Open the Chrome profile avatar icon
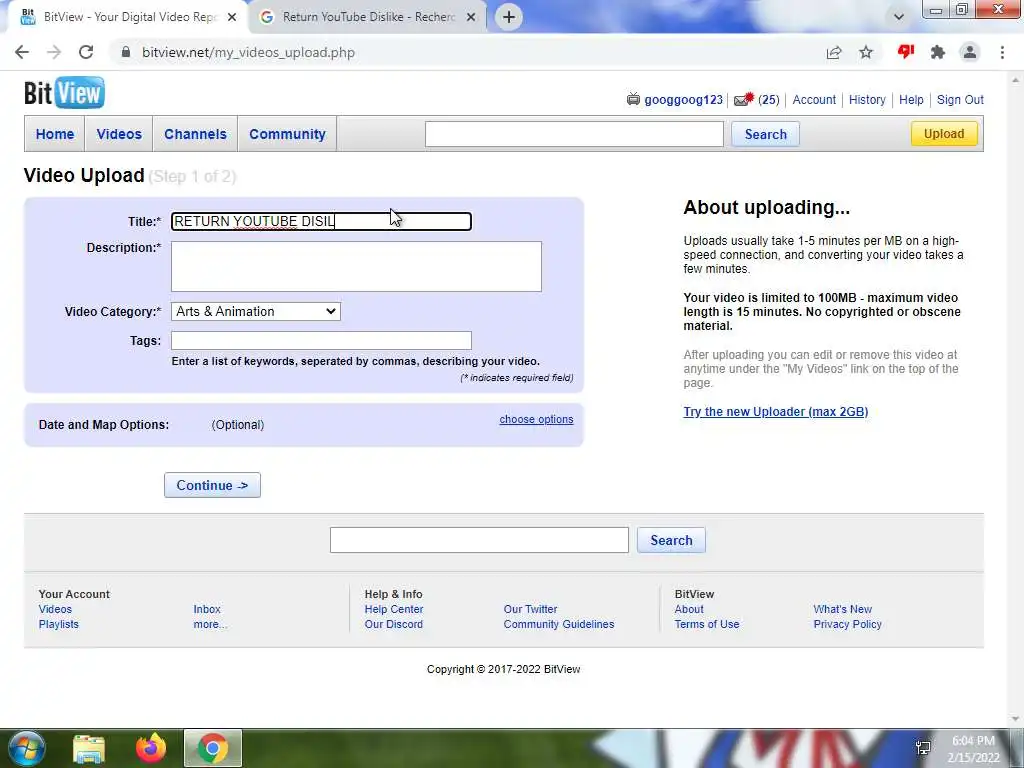Image resolution: width=1024 pixels, height=768 pixels. (x=970, y=52)
